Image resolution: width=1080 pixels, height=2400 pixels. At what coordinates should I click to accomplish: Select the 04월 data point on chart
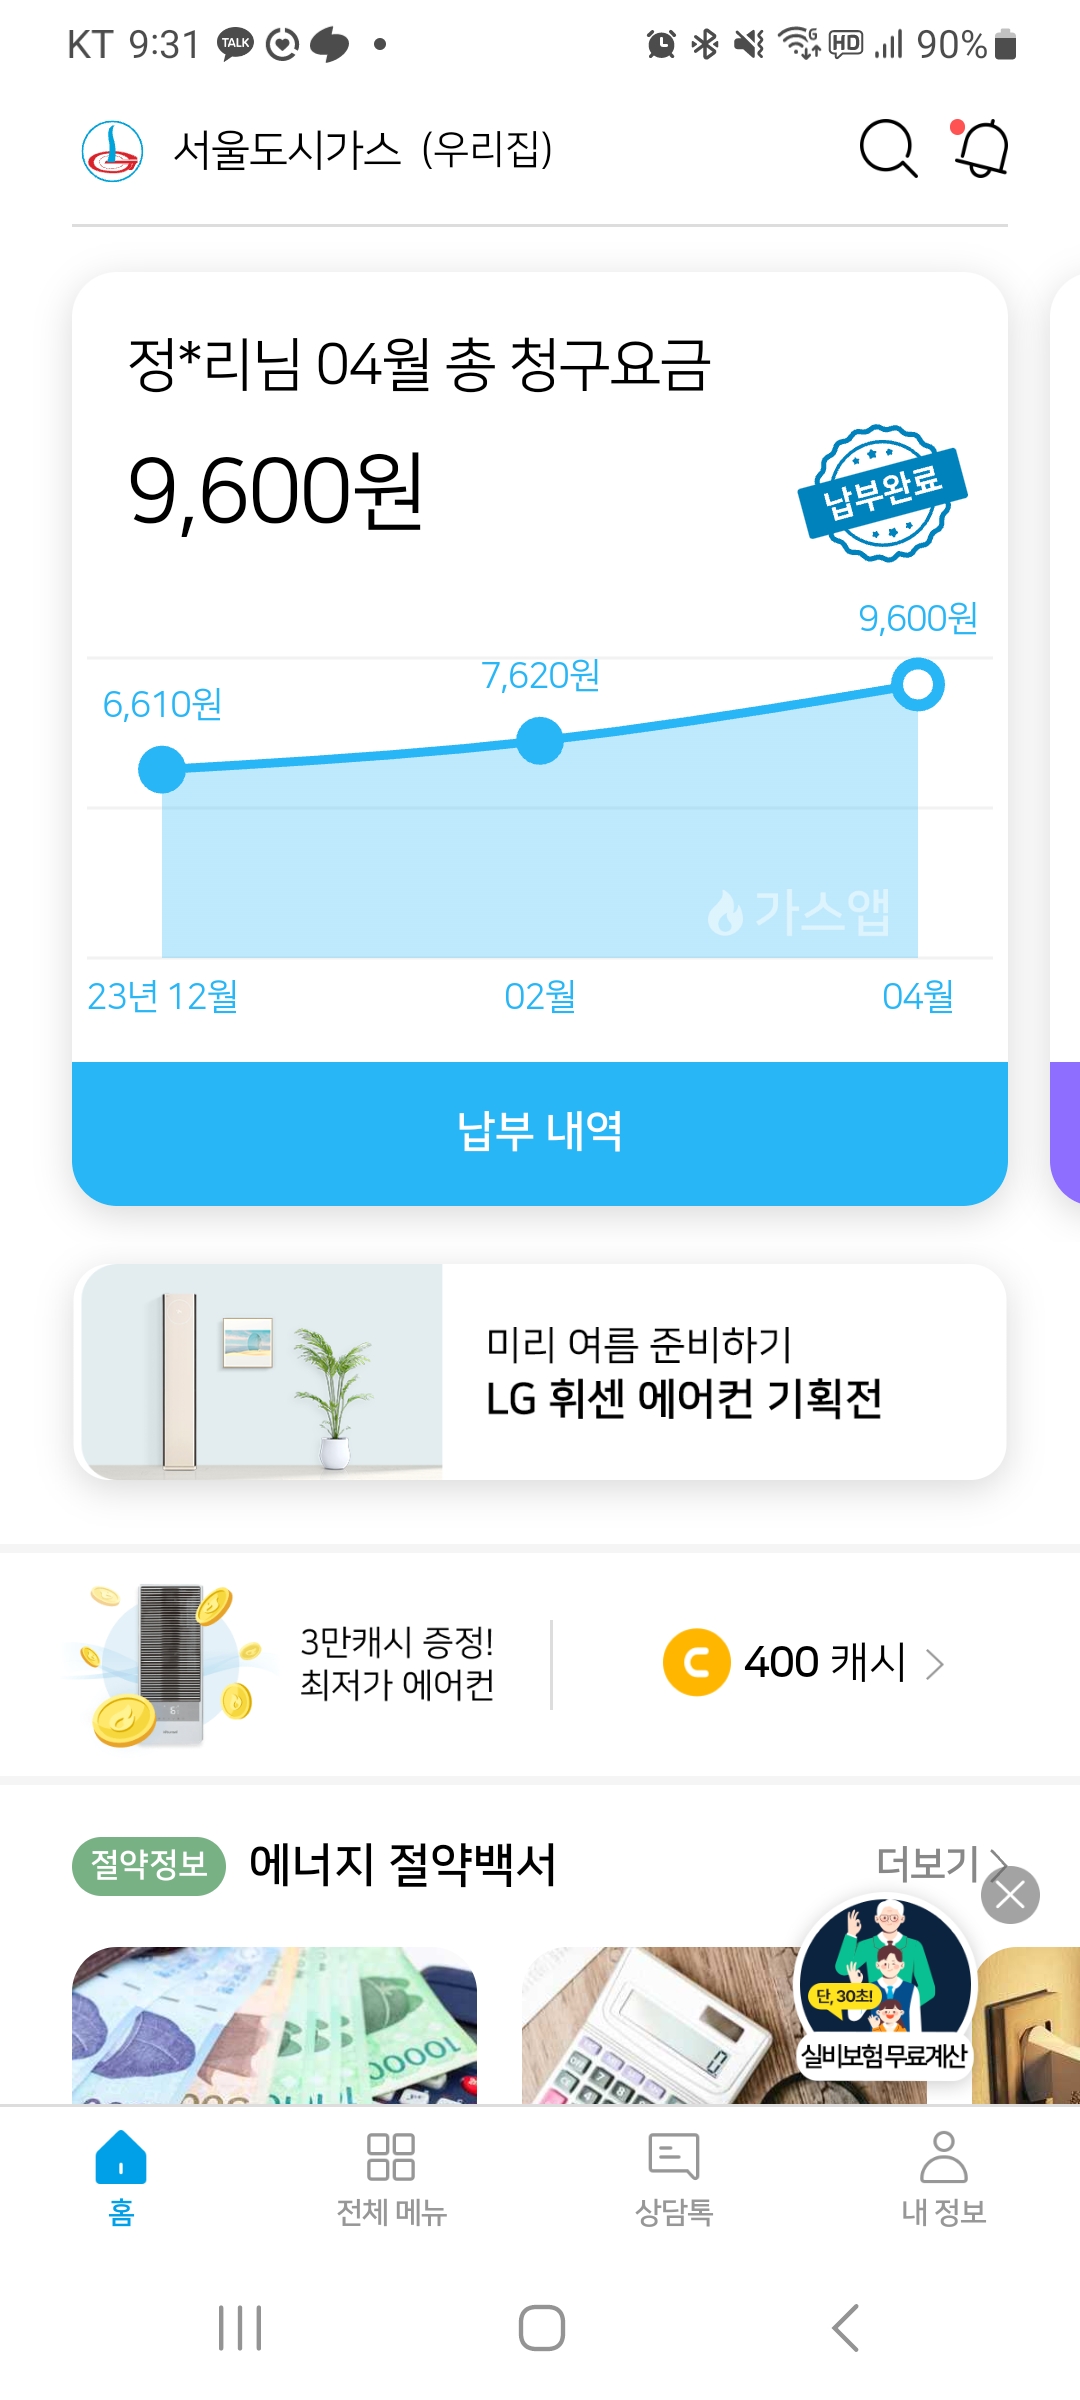click(917, 685)
